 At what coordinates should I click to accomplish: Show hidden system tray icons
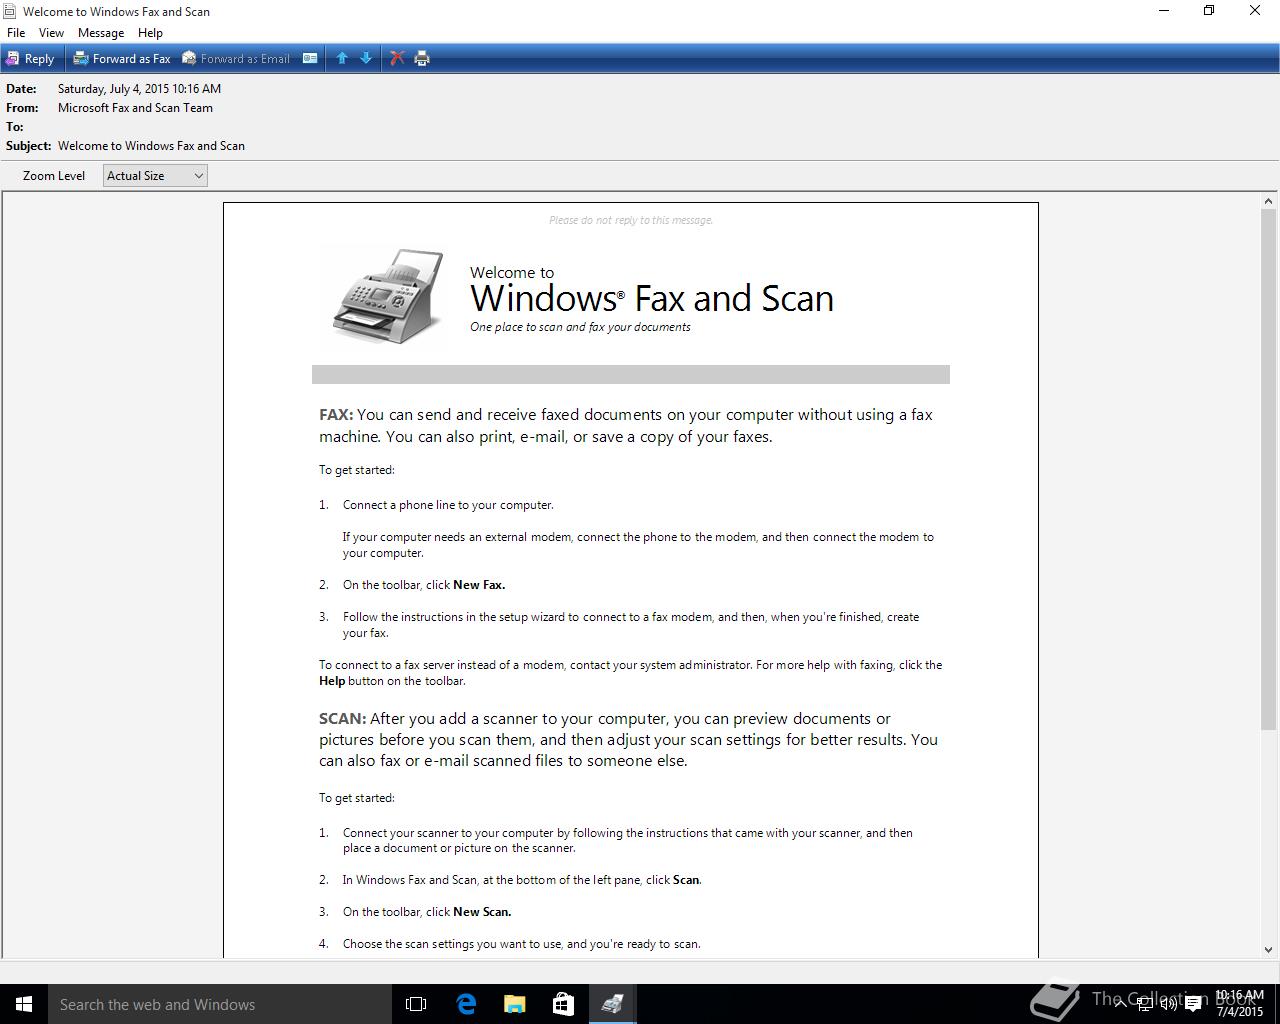1120,1004
